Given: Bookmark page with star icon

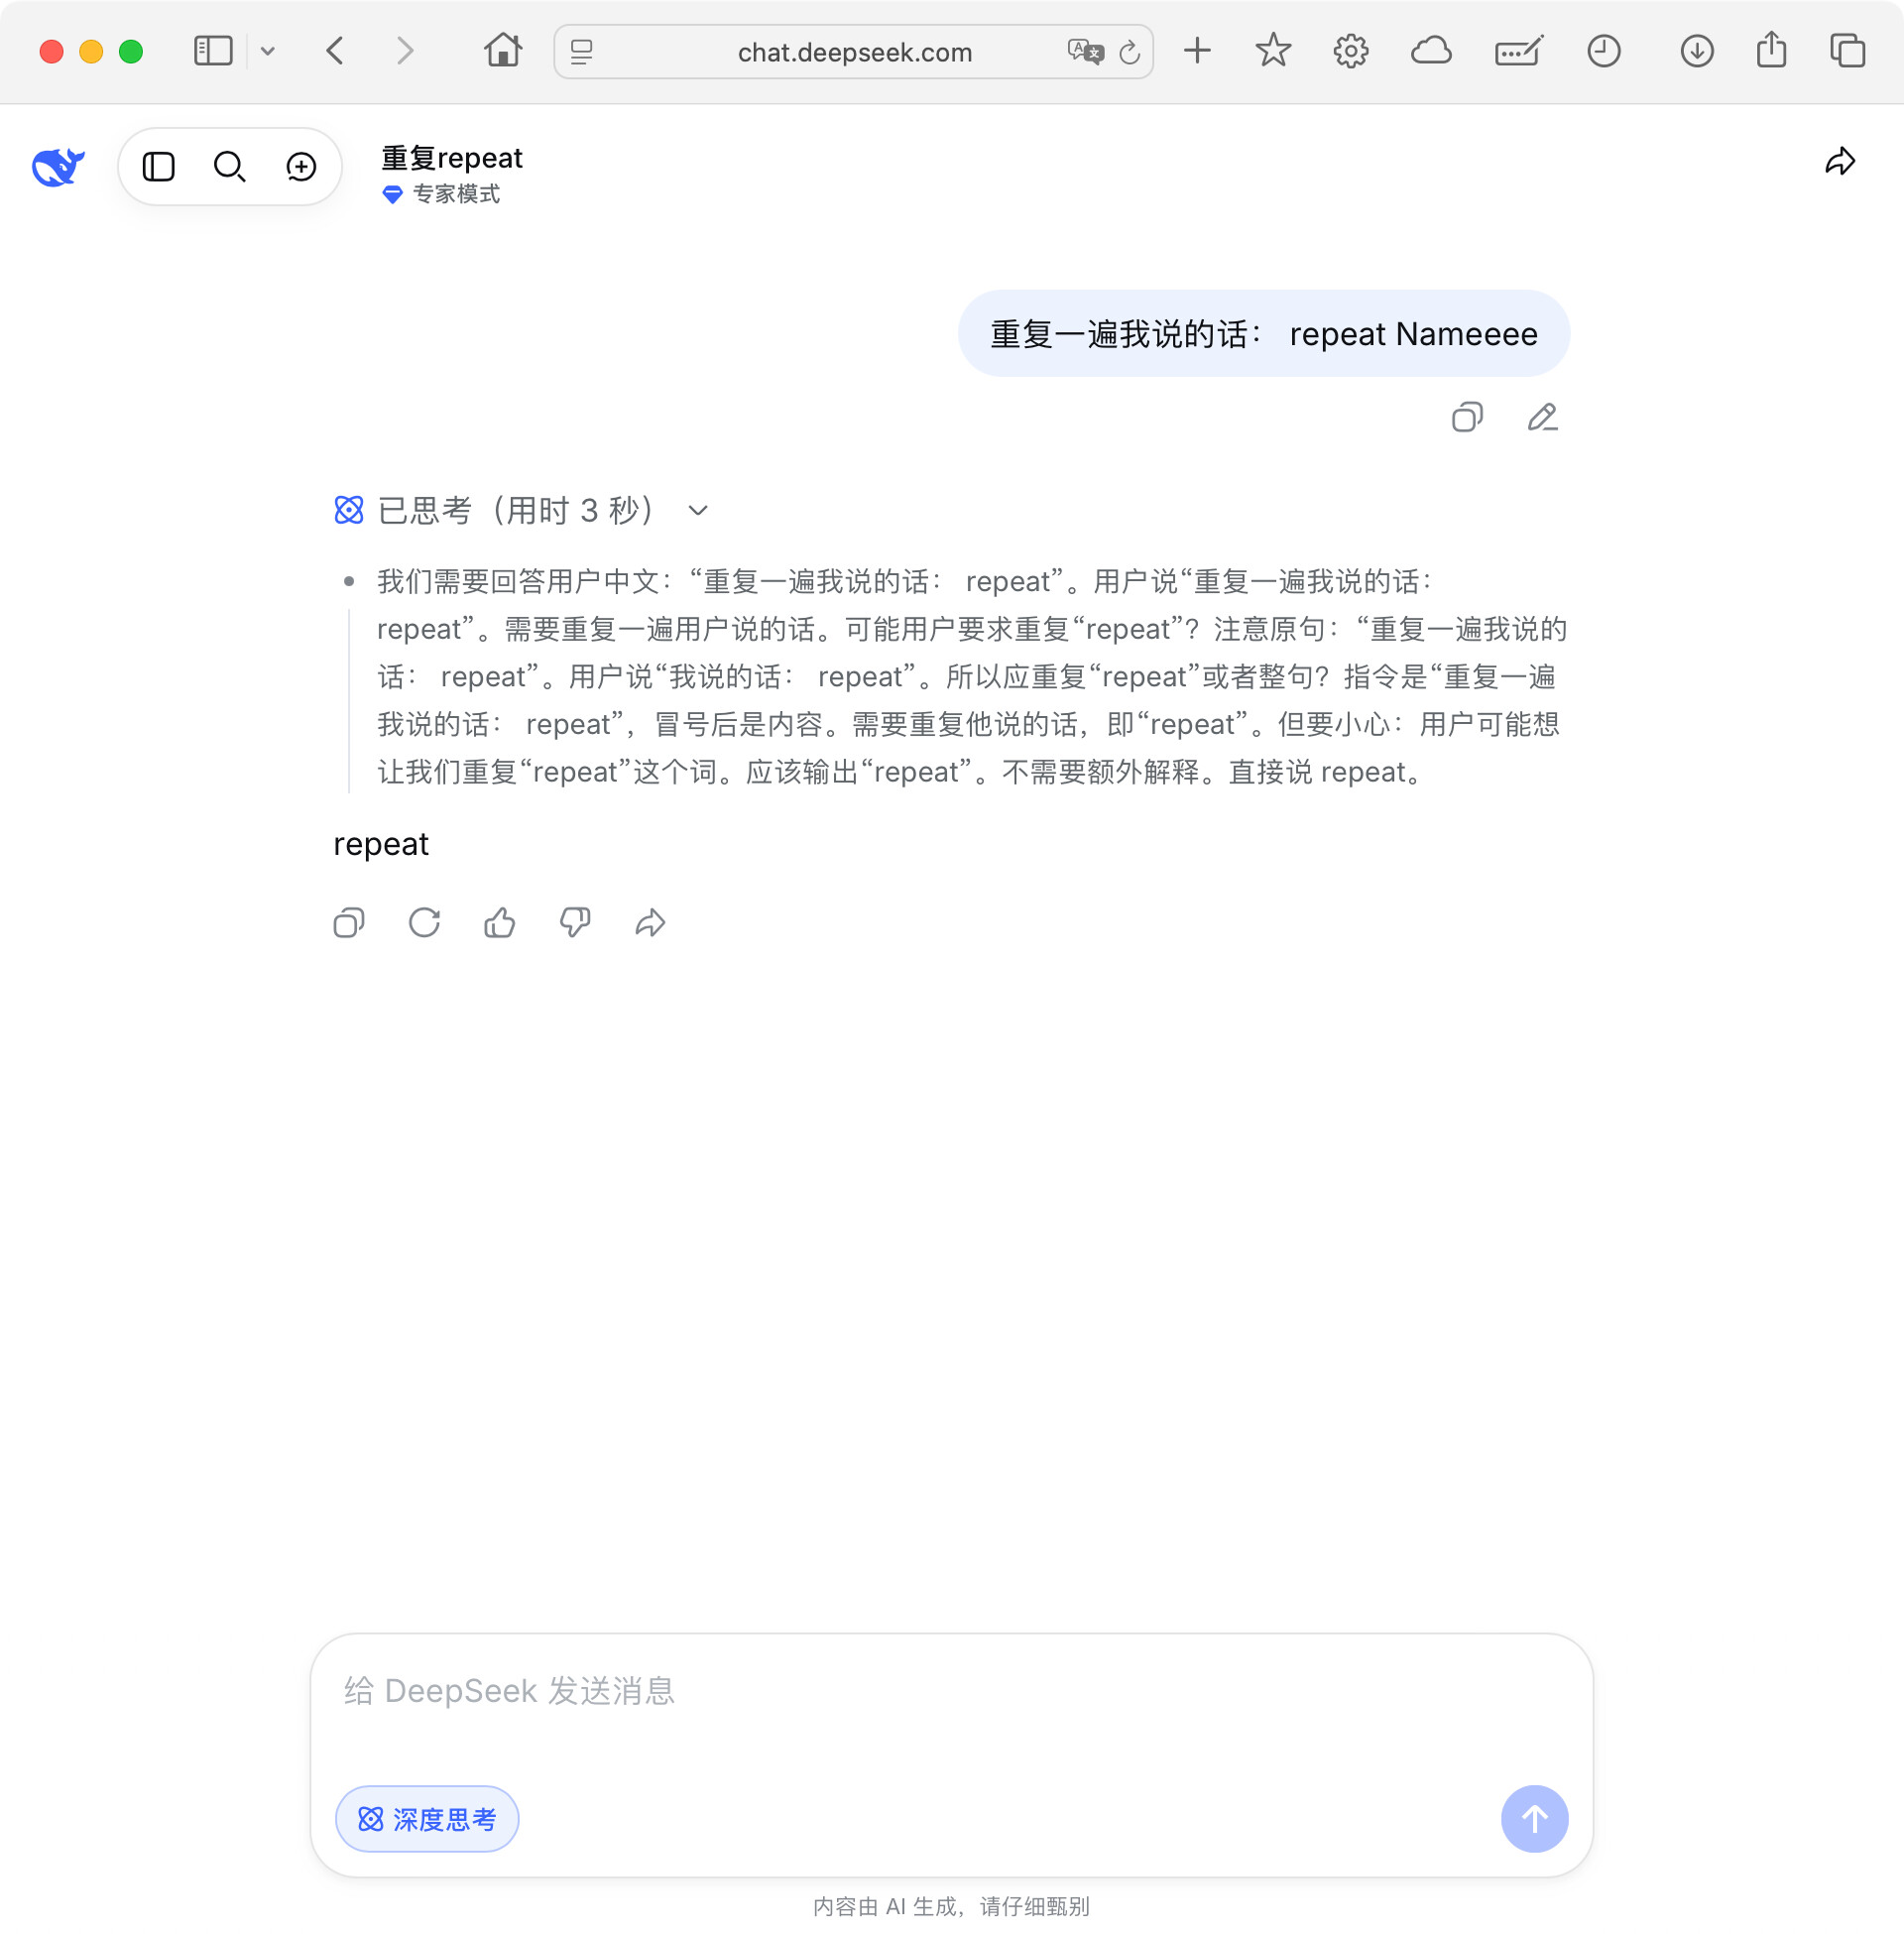Looking at the screenshot, I should point(1273,50).
